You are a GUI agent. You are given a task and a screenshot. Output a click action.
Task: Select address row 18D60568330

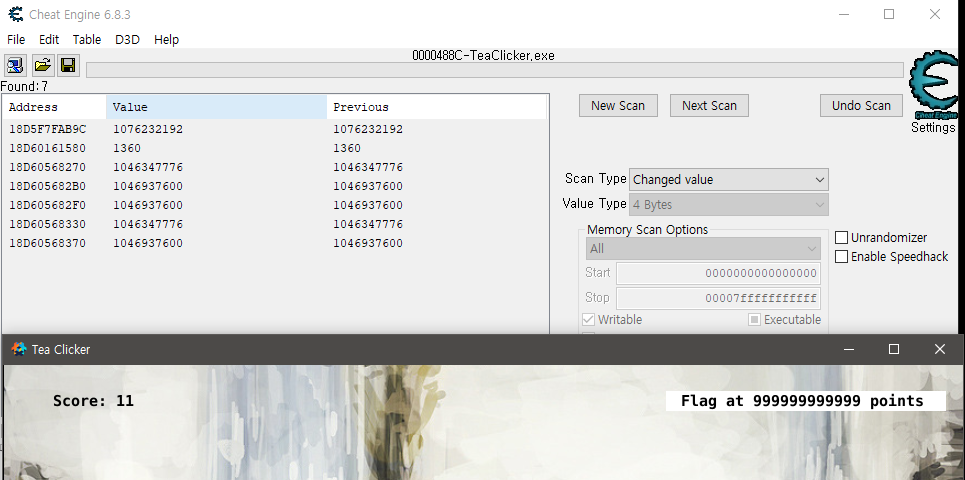[274, 224]
